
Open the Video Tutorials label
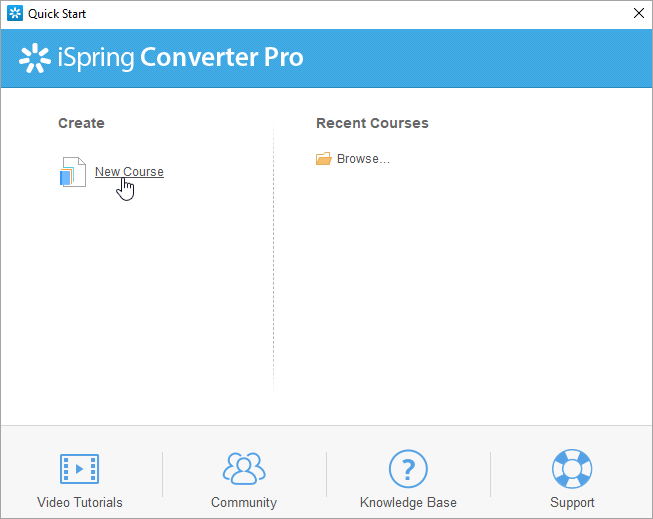80,502
